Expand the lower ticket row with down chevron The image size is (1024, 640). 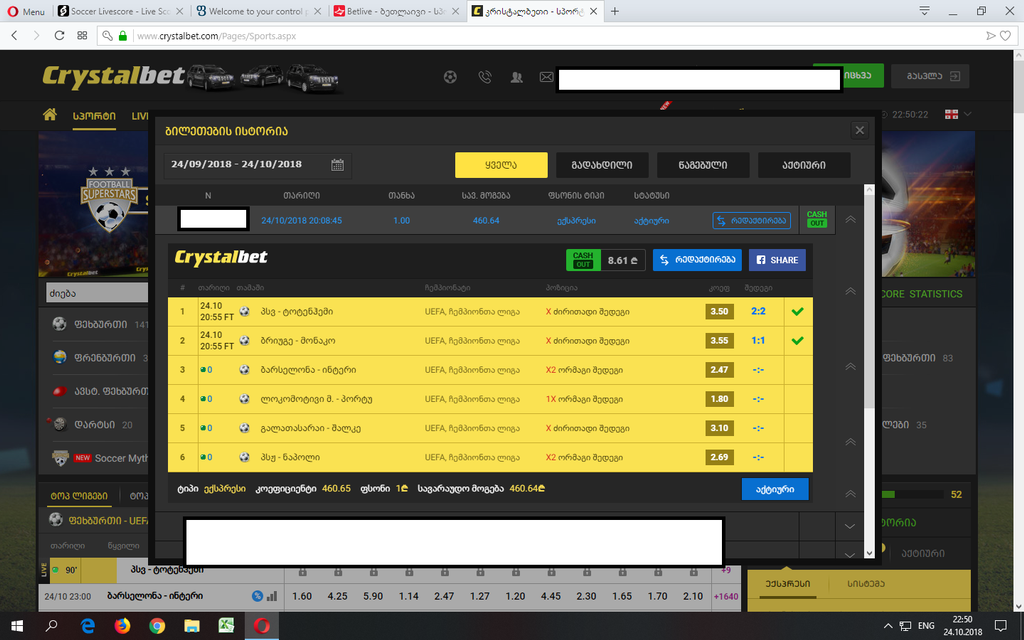pos(850,526)
